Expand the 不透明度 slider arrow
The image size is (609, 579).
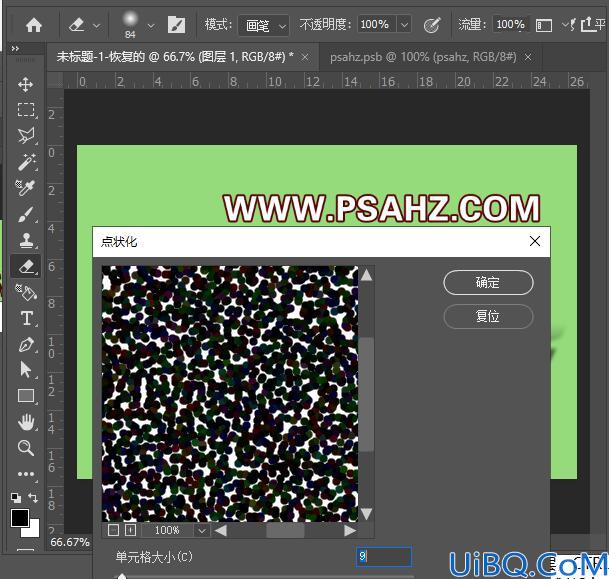click(x=404, y=24)
